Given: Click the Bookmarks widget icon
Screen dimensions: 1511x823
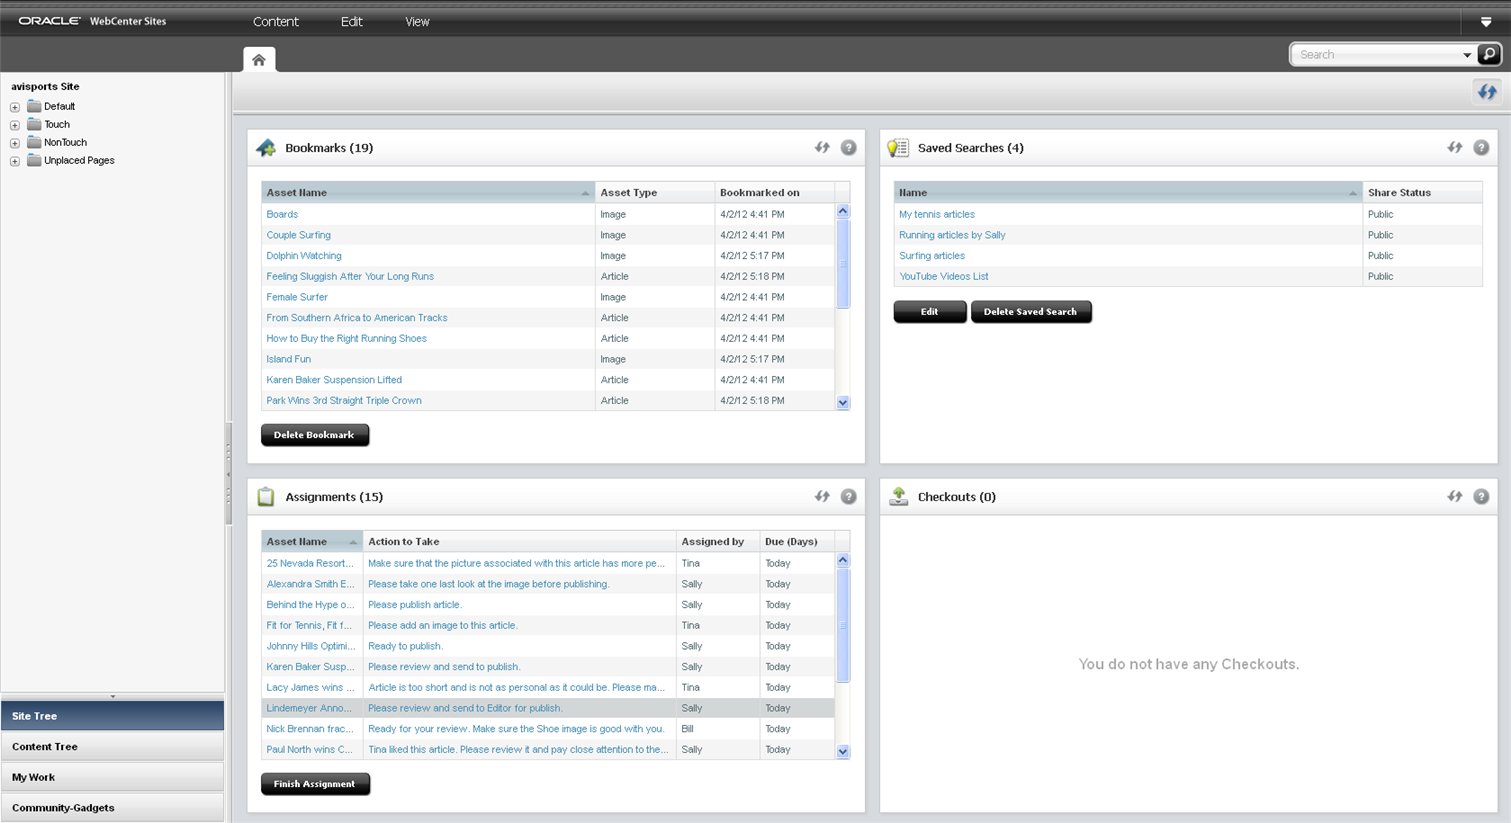Looking at the screenshot, I should coord(266,148).
